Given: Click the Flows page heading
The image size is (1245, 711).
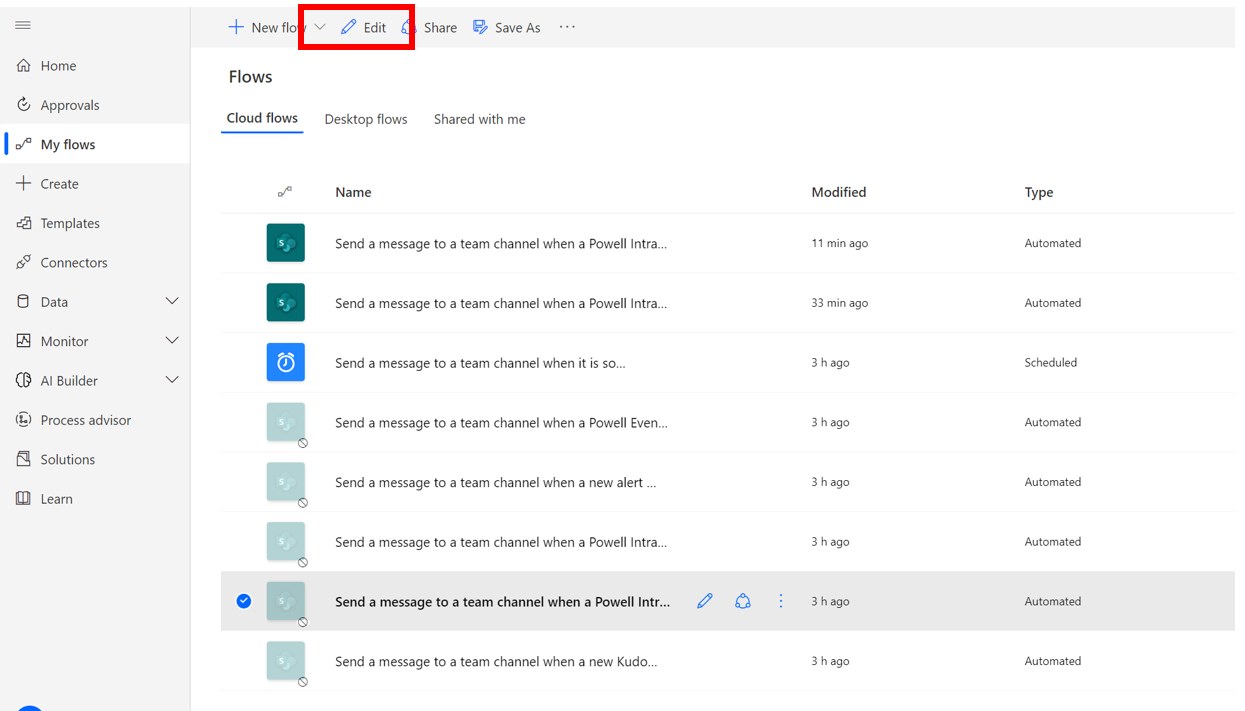Looking at the screenshot, I should pyautogui.click(x=250, y=77).
